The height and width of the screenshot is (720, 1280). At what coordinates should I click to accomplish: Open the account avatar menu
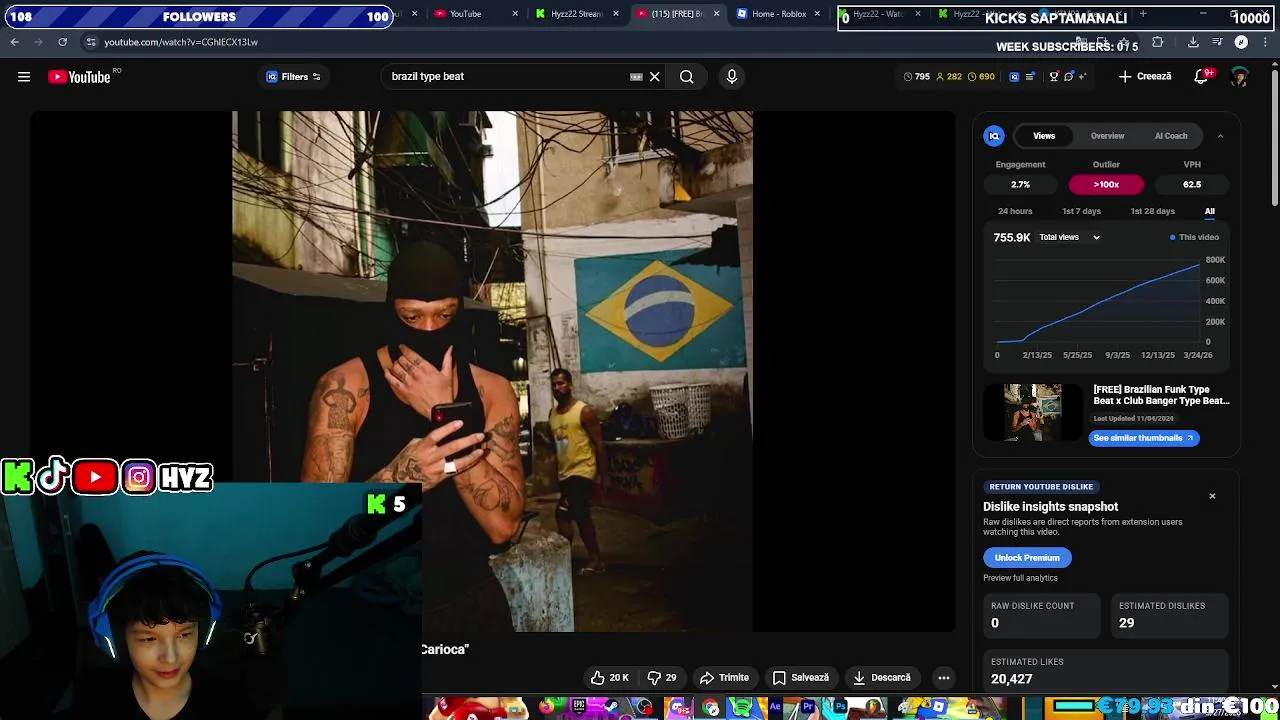pos(1240,76)
